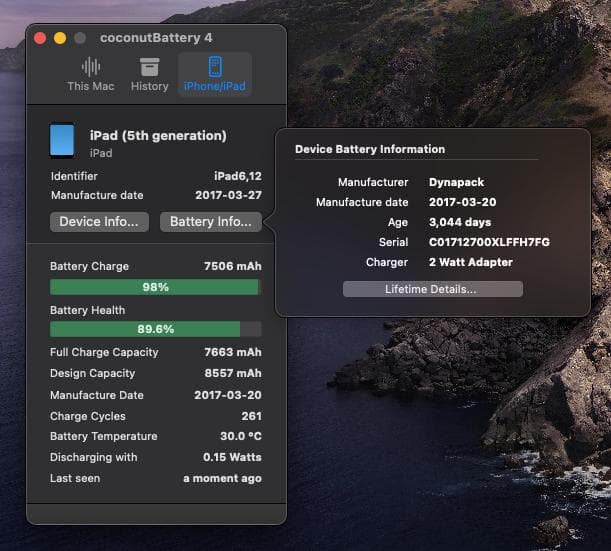The width and height of the screenshot is (611, 551).
Task: Open the This Mac waveform icon
Action: (x=91, y=67)
